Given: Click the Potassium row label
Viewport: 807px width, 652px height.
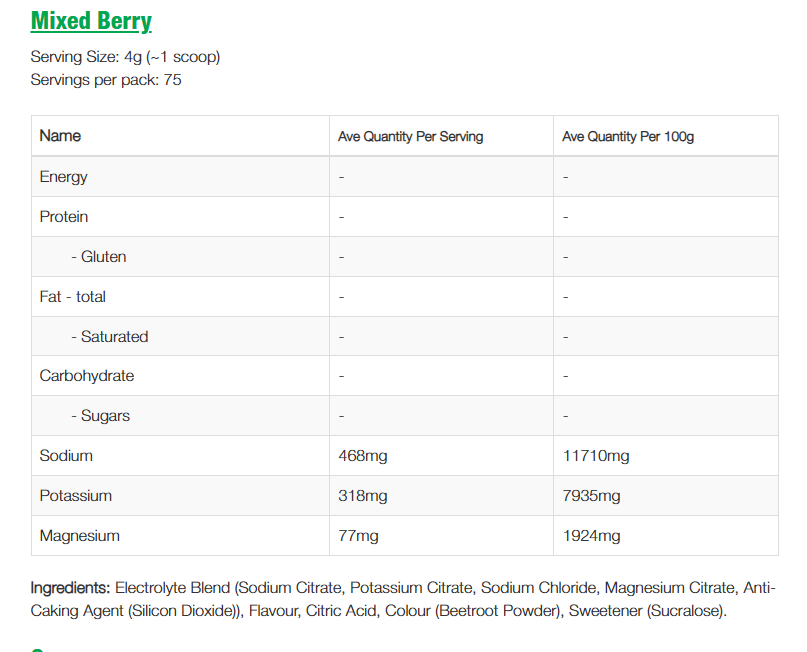Looking at the screenshot, I should (x=76, y=496).
